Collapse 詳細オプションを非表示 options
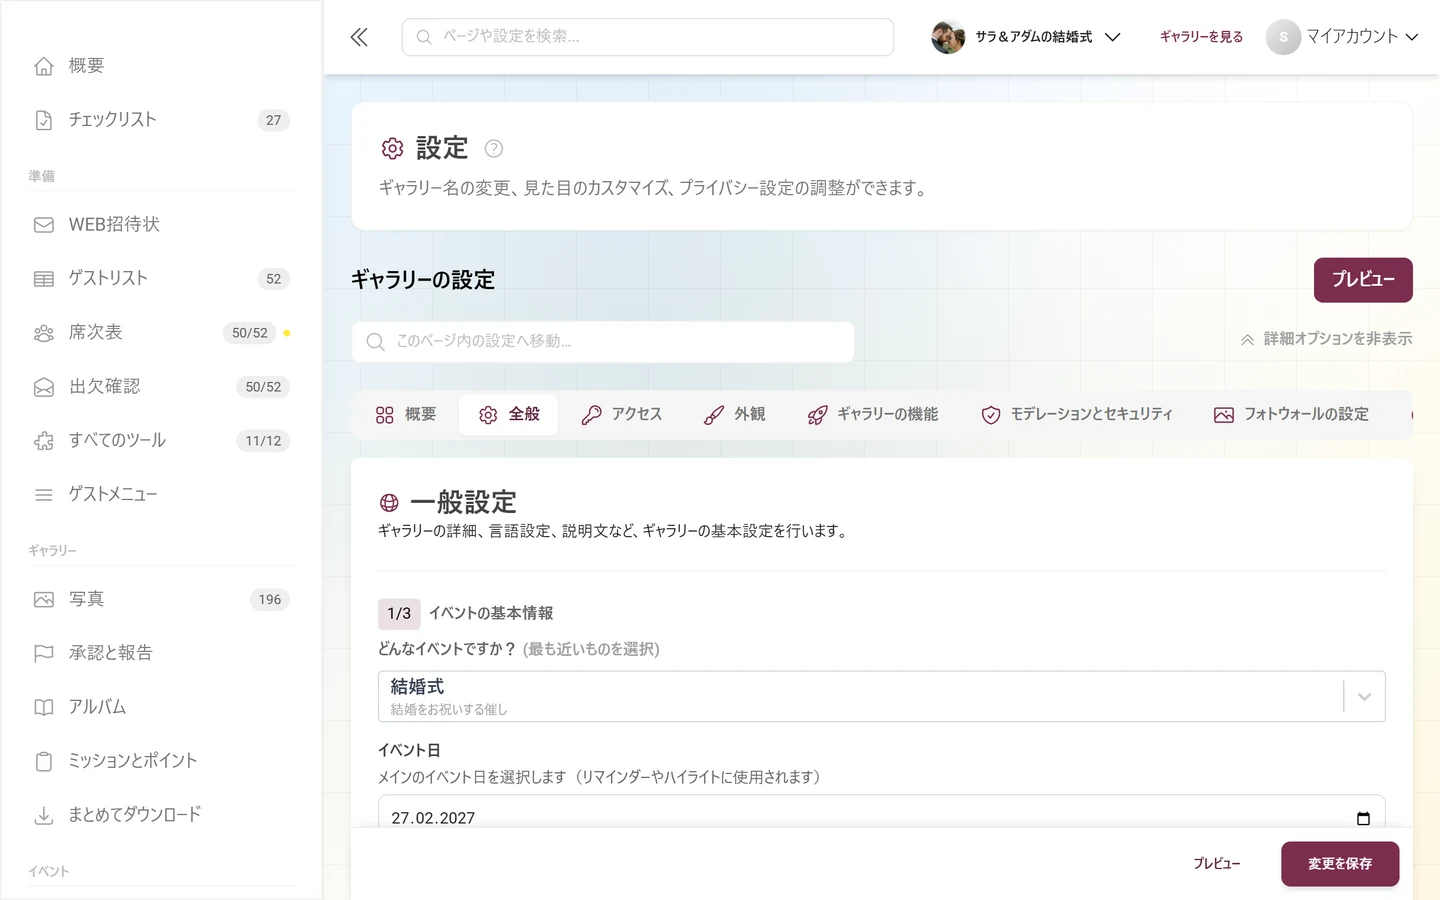Screen dimensions: 1440x900 pos(1327,339)
